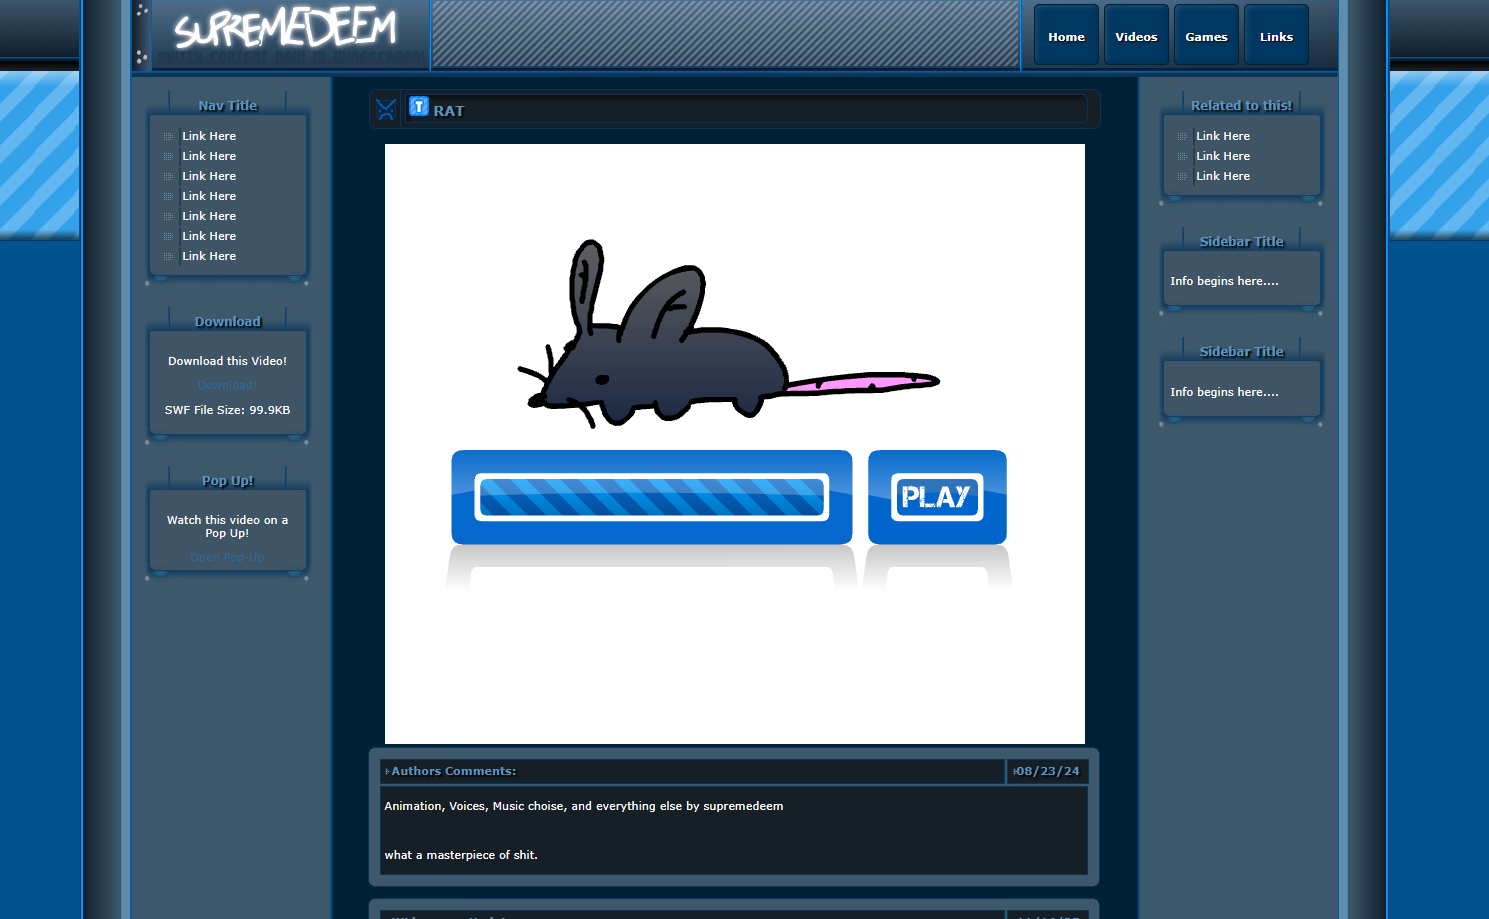The height and width of the screenshot is (919, 1489).
Task: Go to the Games section
Action: coord(1206,37)
